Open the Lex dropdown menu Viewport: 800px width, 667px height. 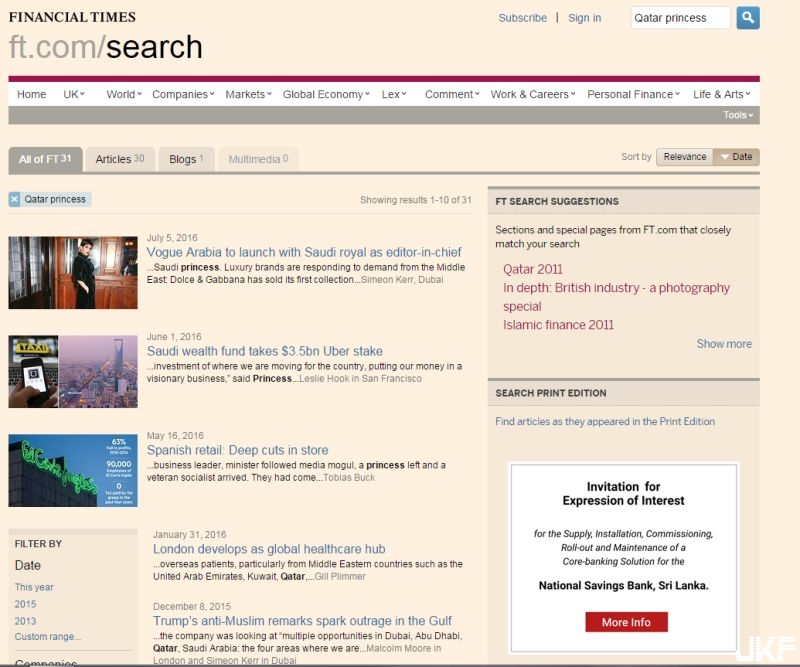click(394, 94)
